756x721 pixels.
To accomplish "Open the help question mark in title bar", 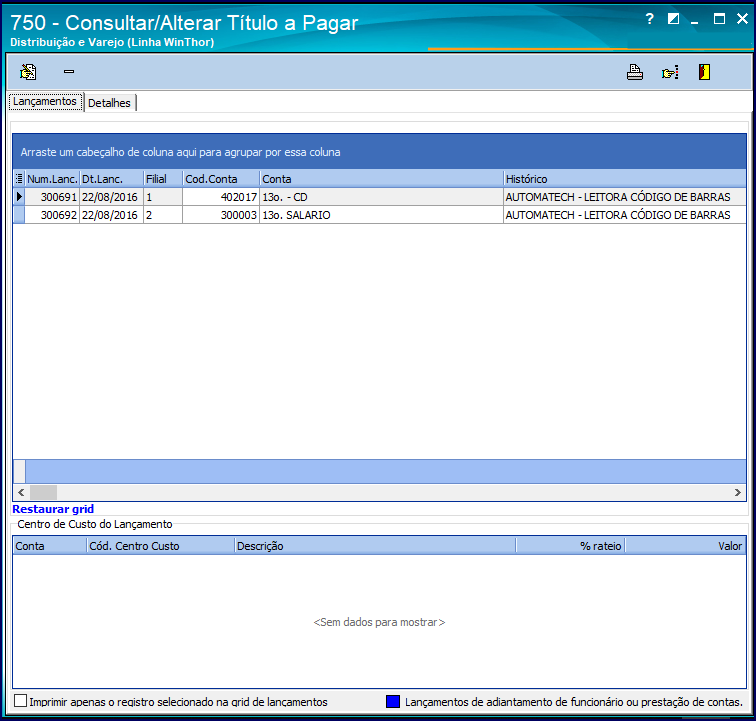I will pyautogui.click(x=649, y=19).
